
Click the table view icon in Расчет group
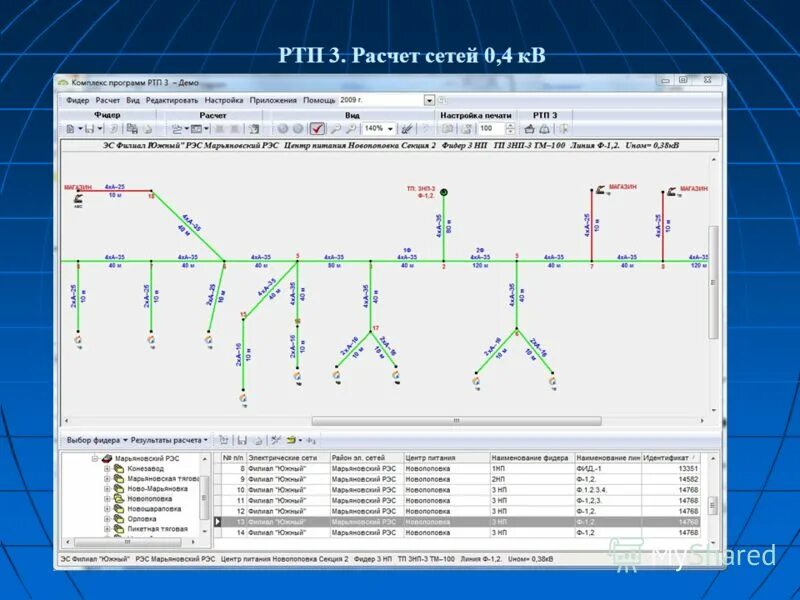(196, 129)
